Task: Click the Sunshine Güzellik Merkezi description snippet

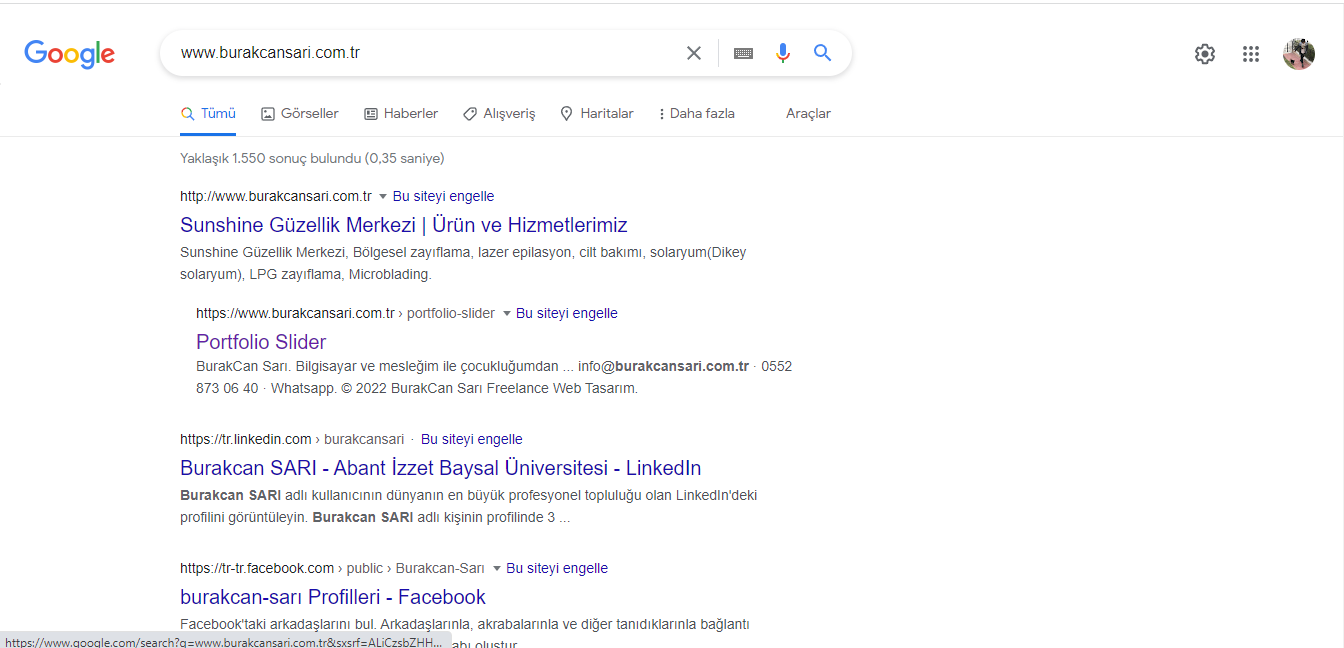Action: point(463,263)
